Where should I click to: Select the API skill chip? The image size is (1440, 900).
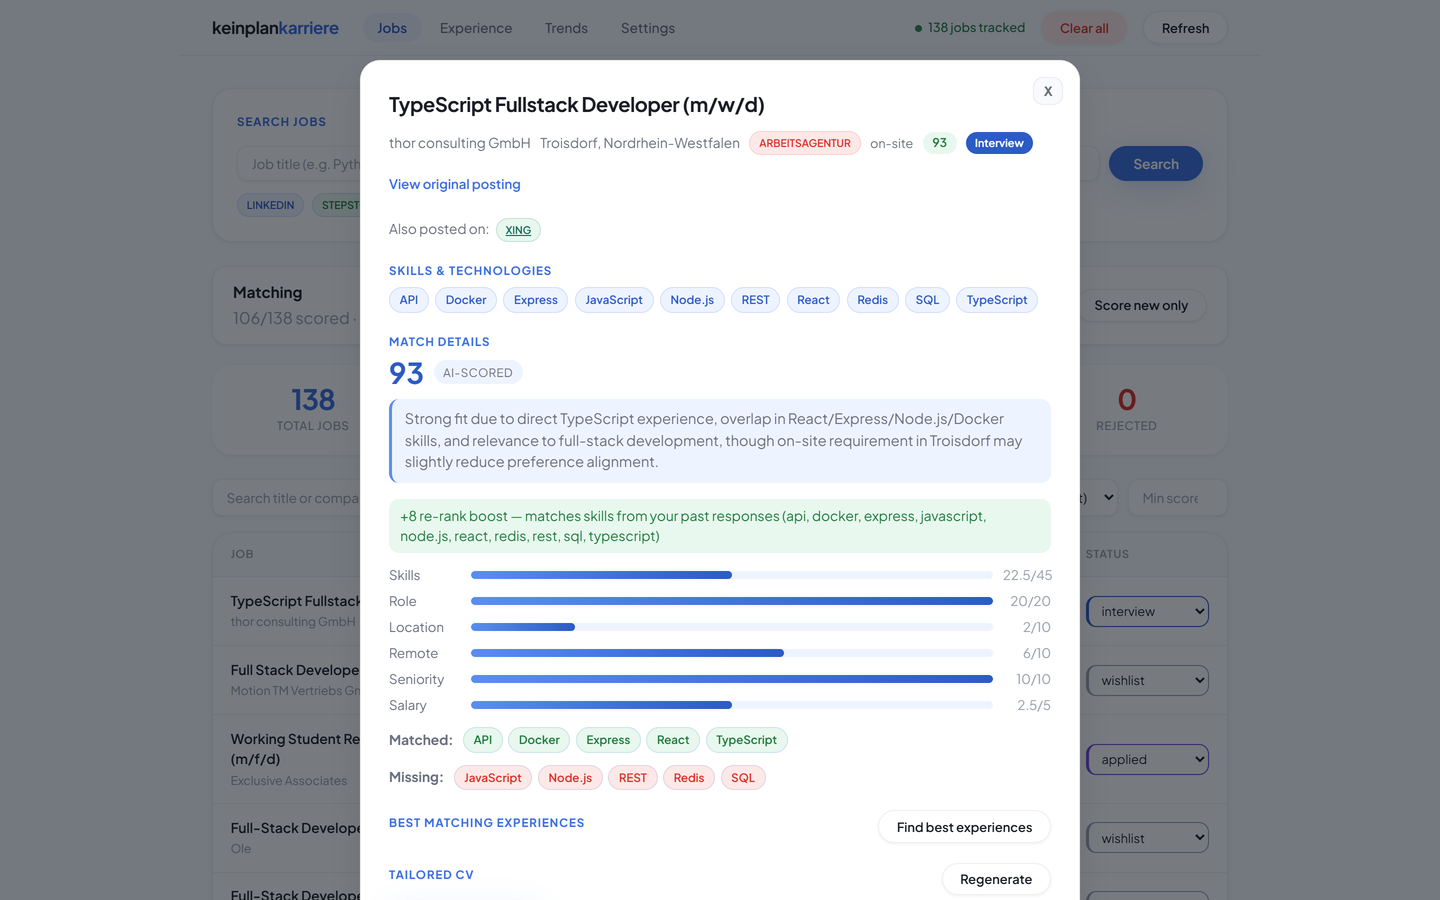[x=409, y=300]
